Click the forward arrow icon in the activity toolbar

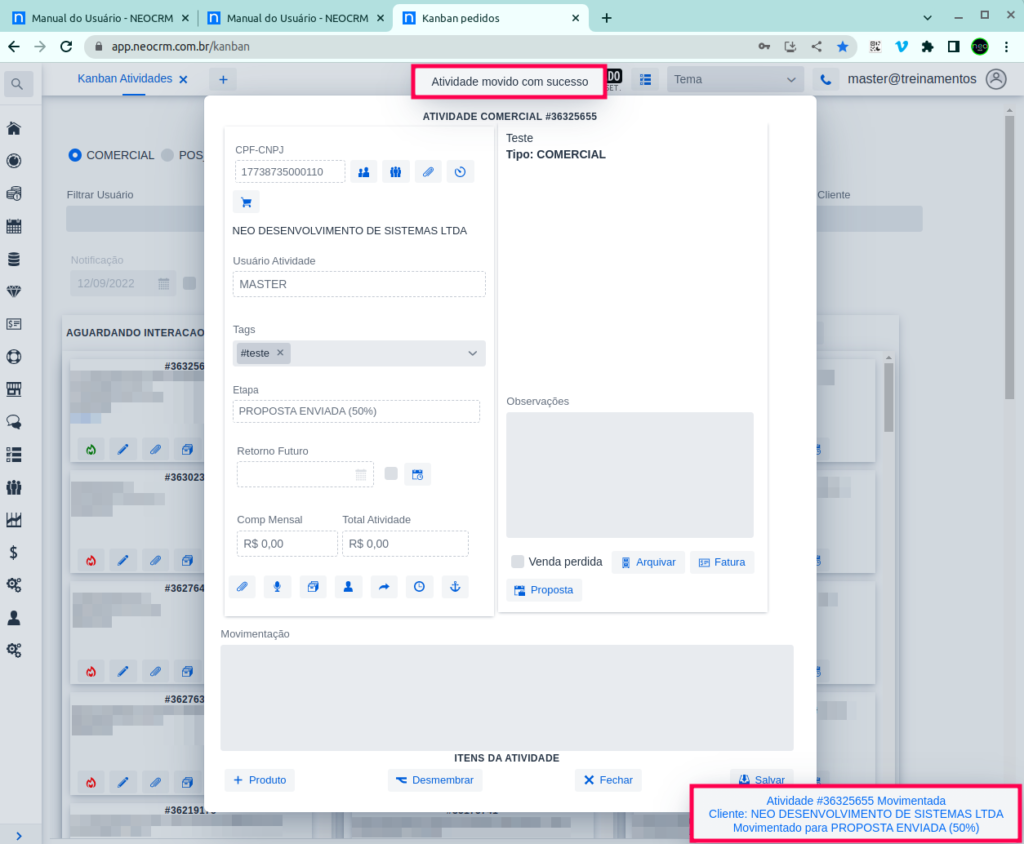[383, 587]
